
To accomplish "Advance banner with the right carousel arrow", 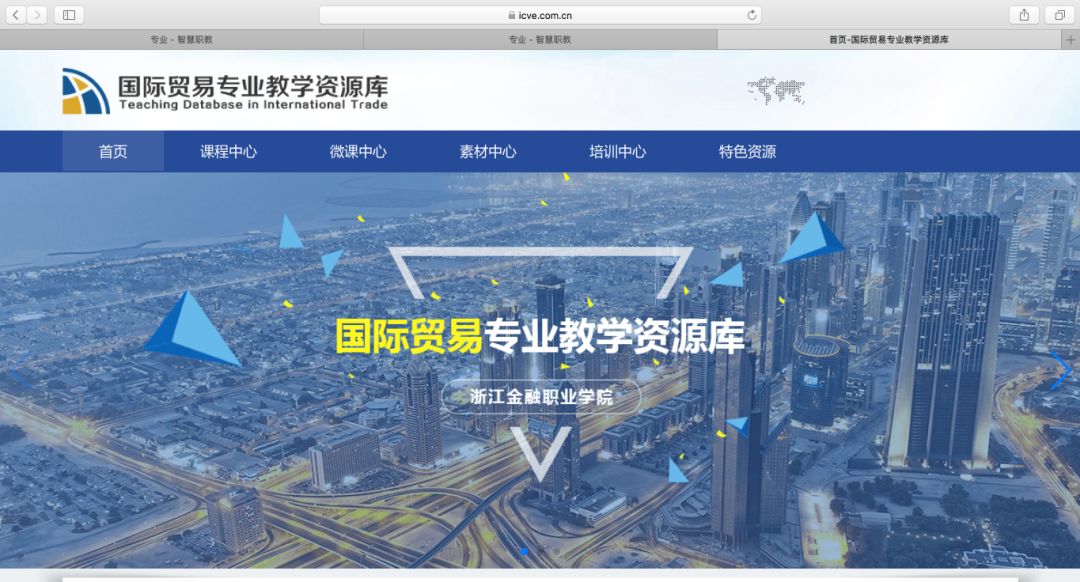I will [x=1061, y=370].
